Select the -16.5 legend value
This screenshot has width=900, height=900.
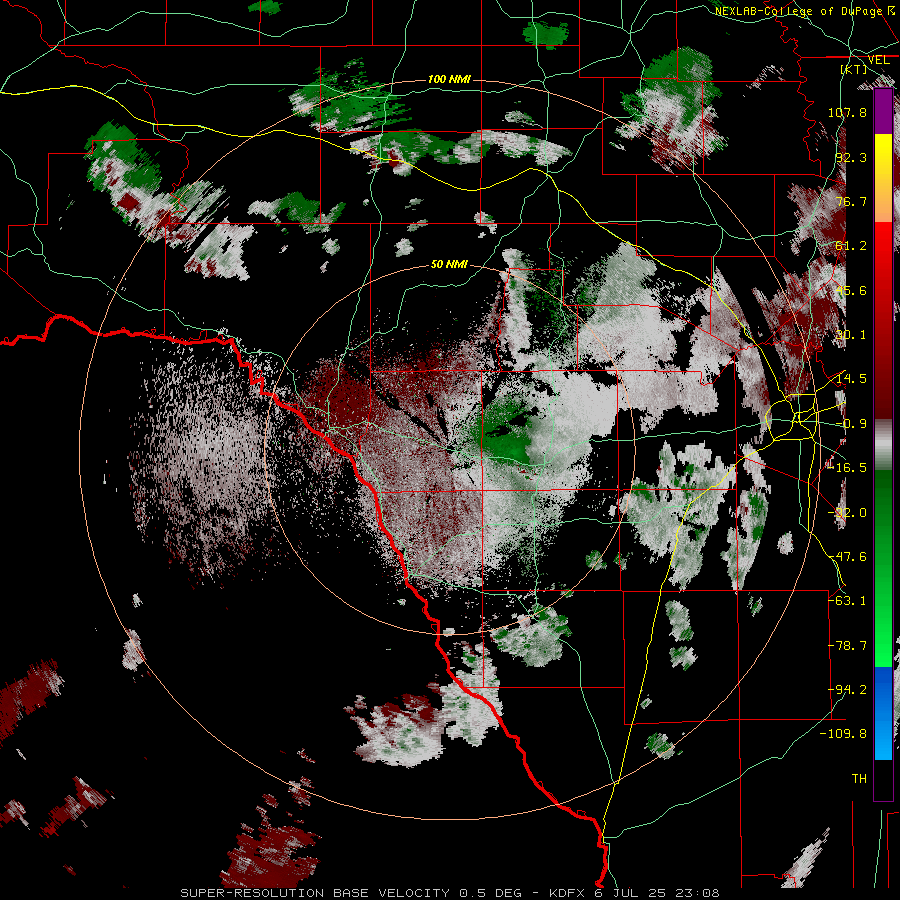coord(847,468)
